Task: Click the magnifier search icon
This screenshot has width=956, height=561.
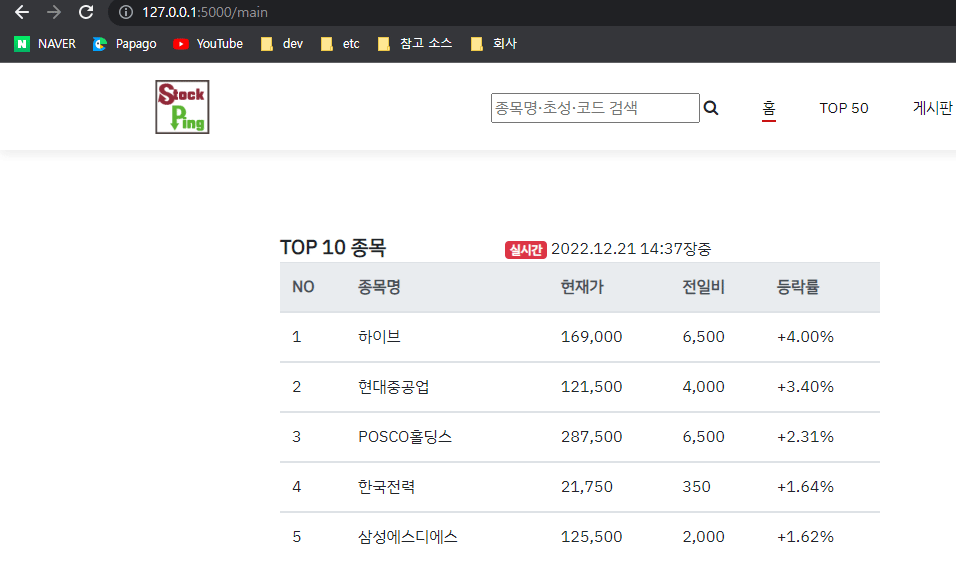Action: click(711, 108)
